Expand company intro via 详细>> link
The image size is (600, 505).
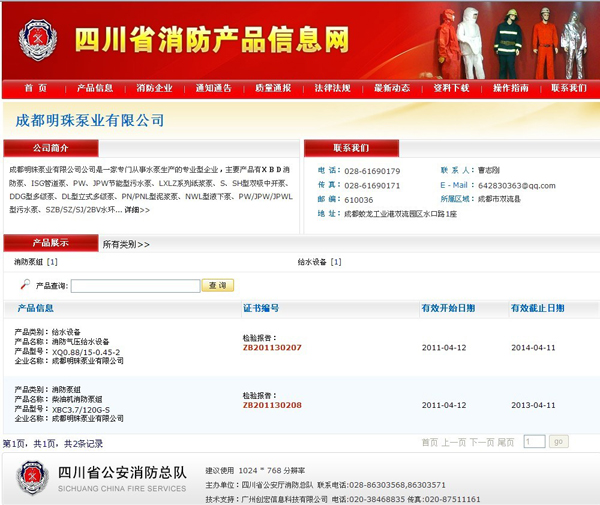[x=137, y=210]
